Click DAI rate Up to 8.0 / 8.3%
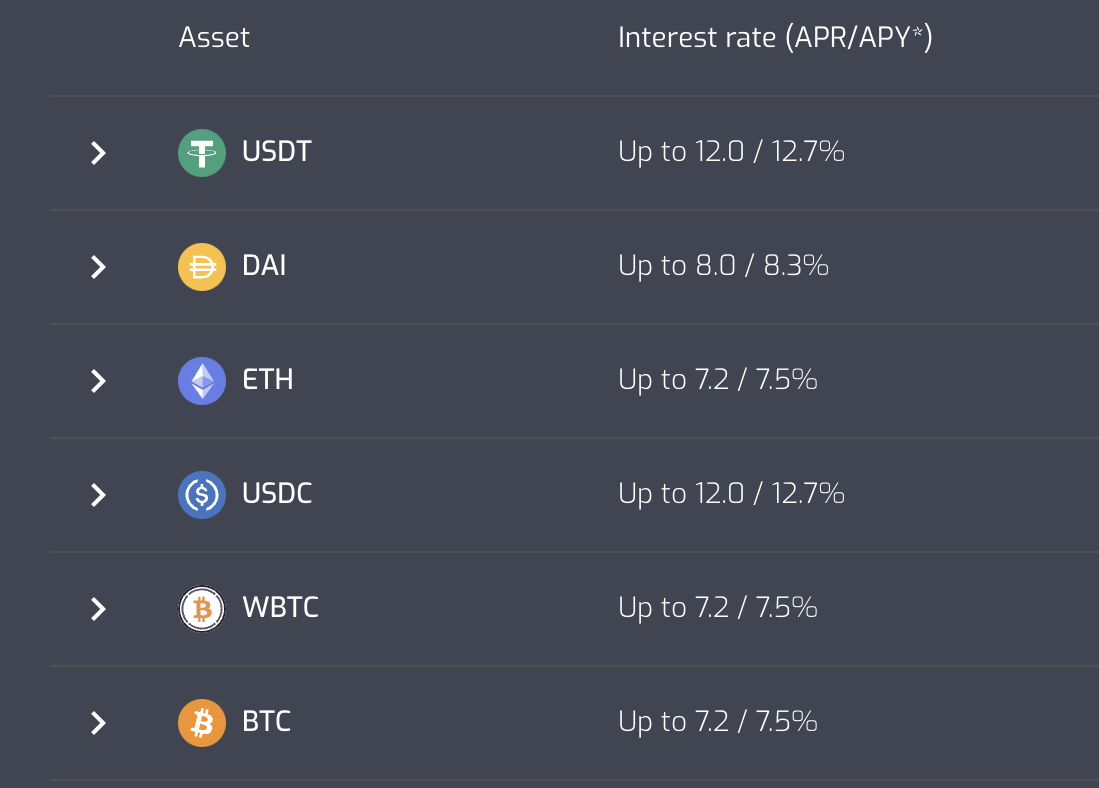The image size is (1099, 788). [723, 266]
